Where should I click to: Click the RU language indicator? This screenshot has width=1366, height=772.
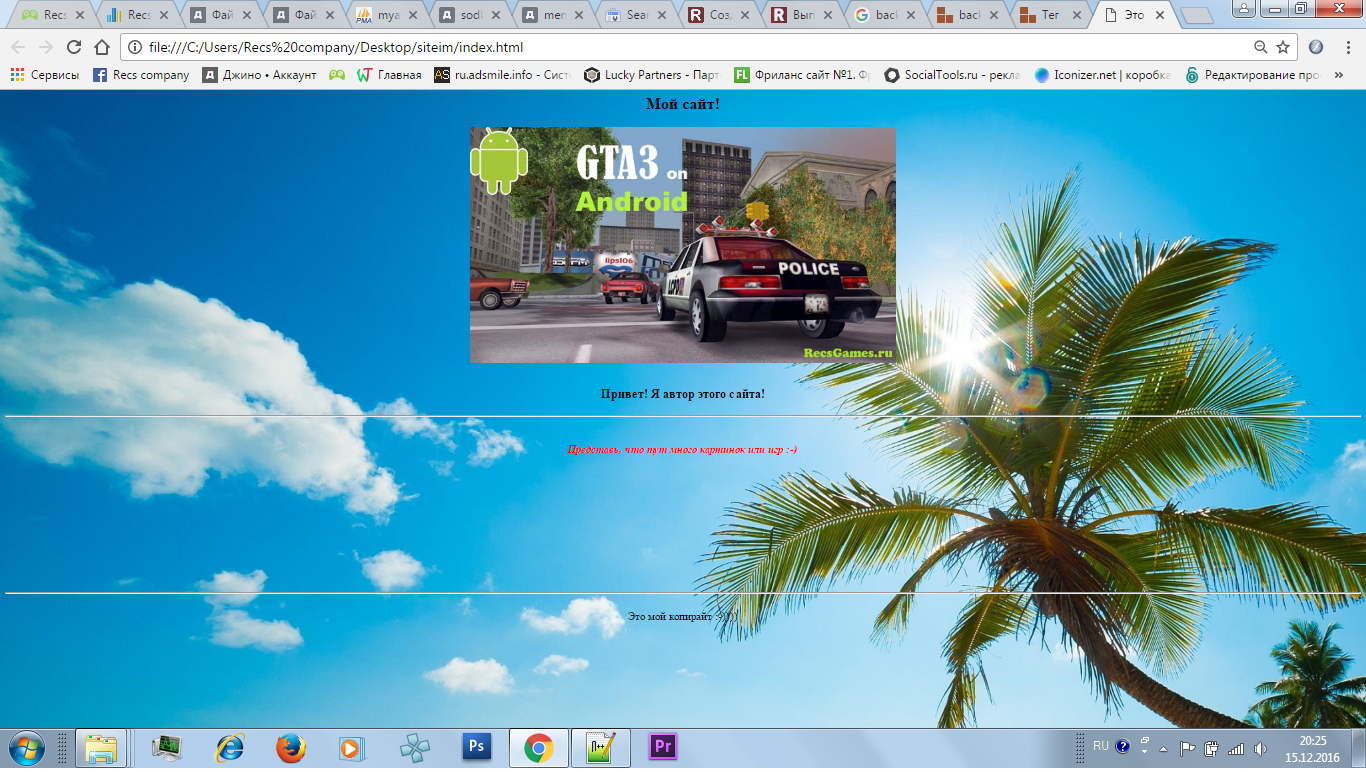[x=1100, y=746]
